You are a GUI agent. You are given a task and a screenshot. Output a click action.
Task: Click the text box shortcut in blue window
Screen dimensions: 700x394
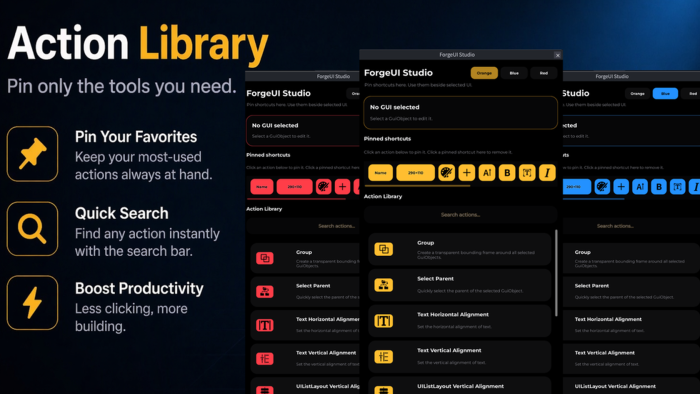(x=677, y=187)
